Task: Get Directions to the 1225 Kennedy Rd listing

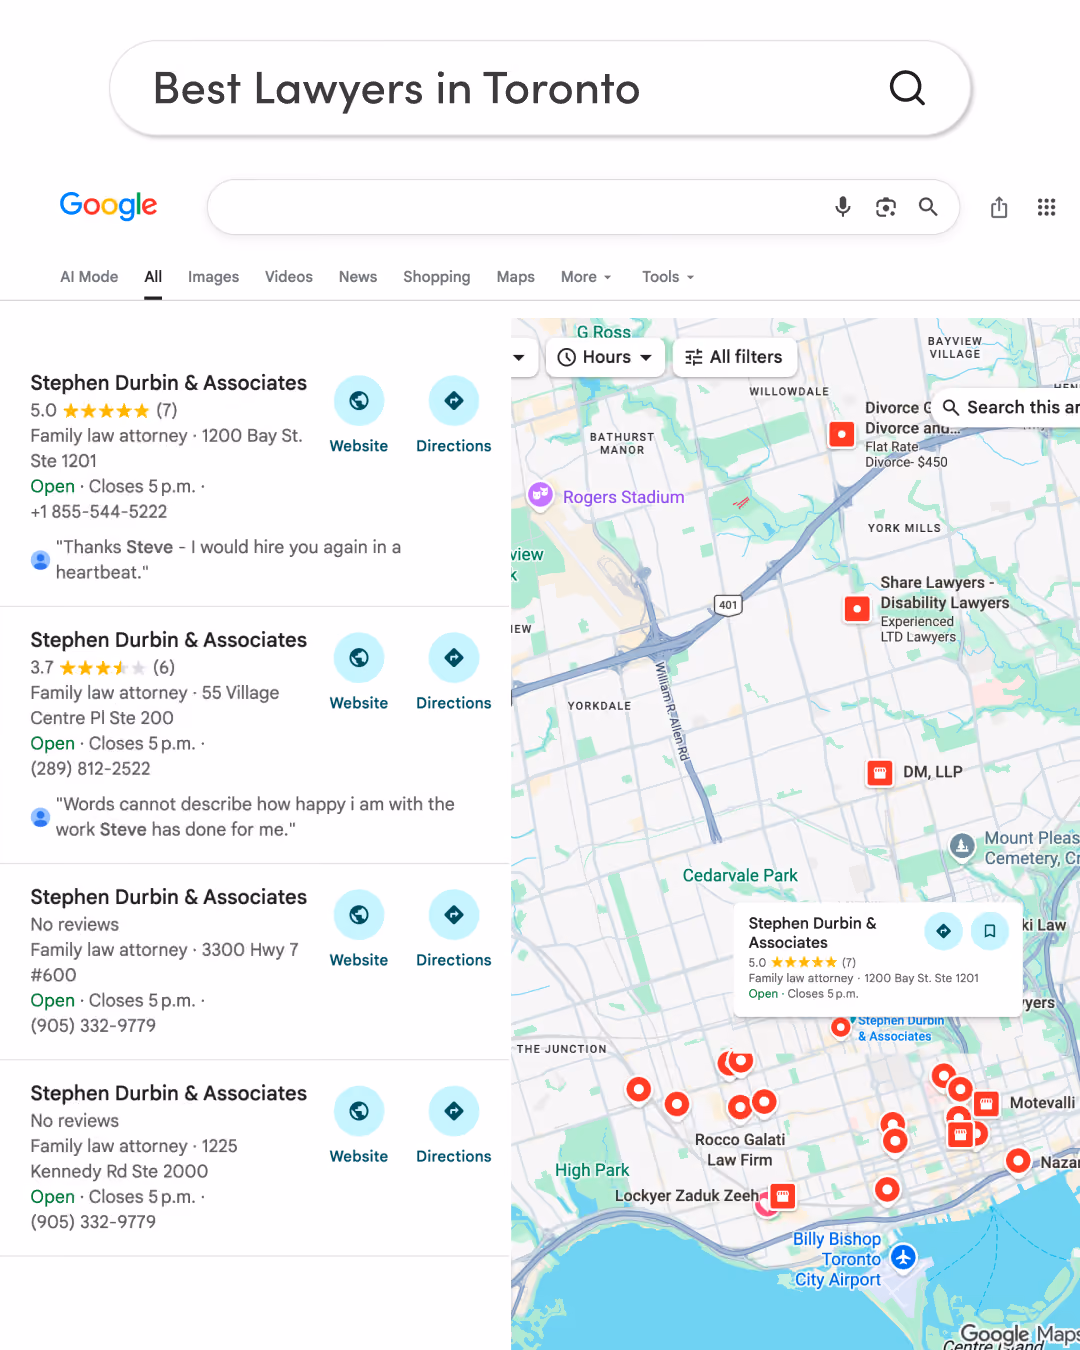Action: pos(454,1126)
